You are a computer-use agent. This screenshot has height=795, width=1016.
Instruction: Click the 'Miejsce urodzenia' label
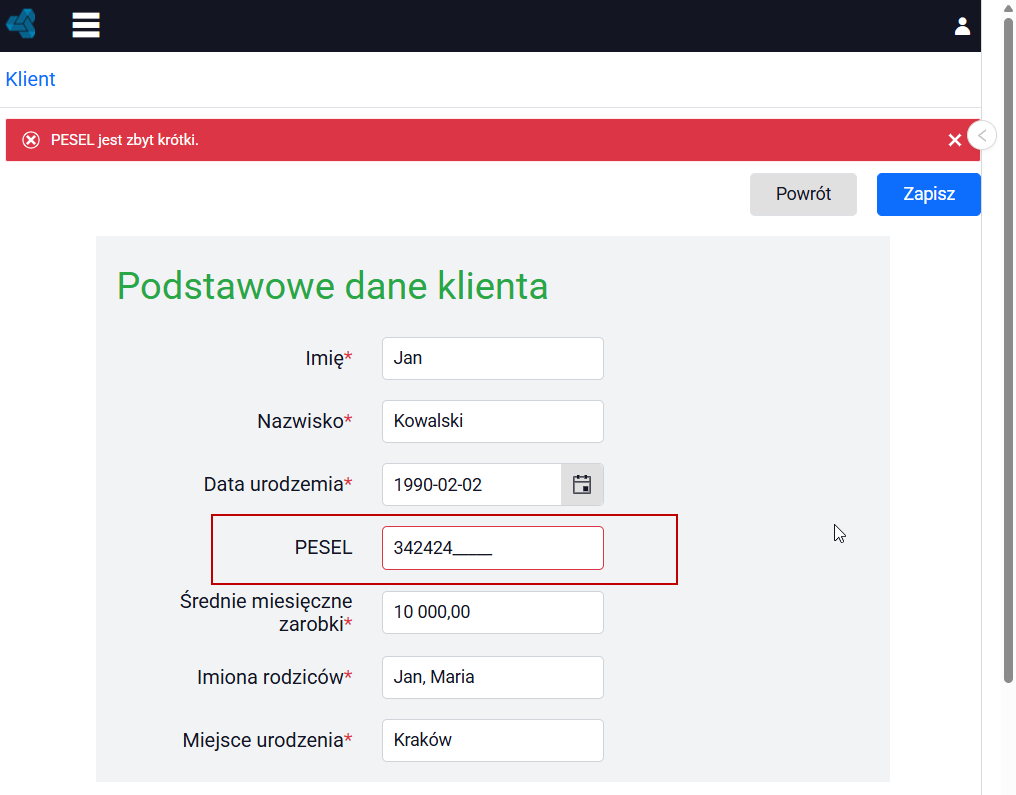268,740
